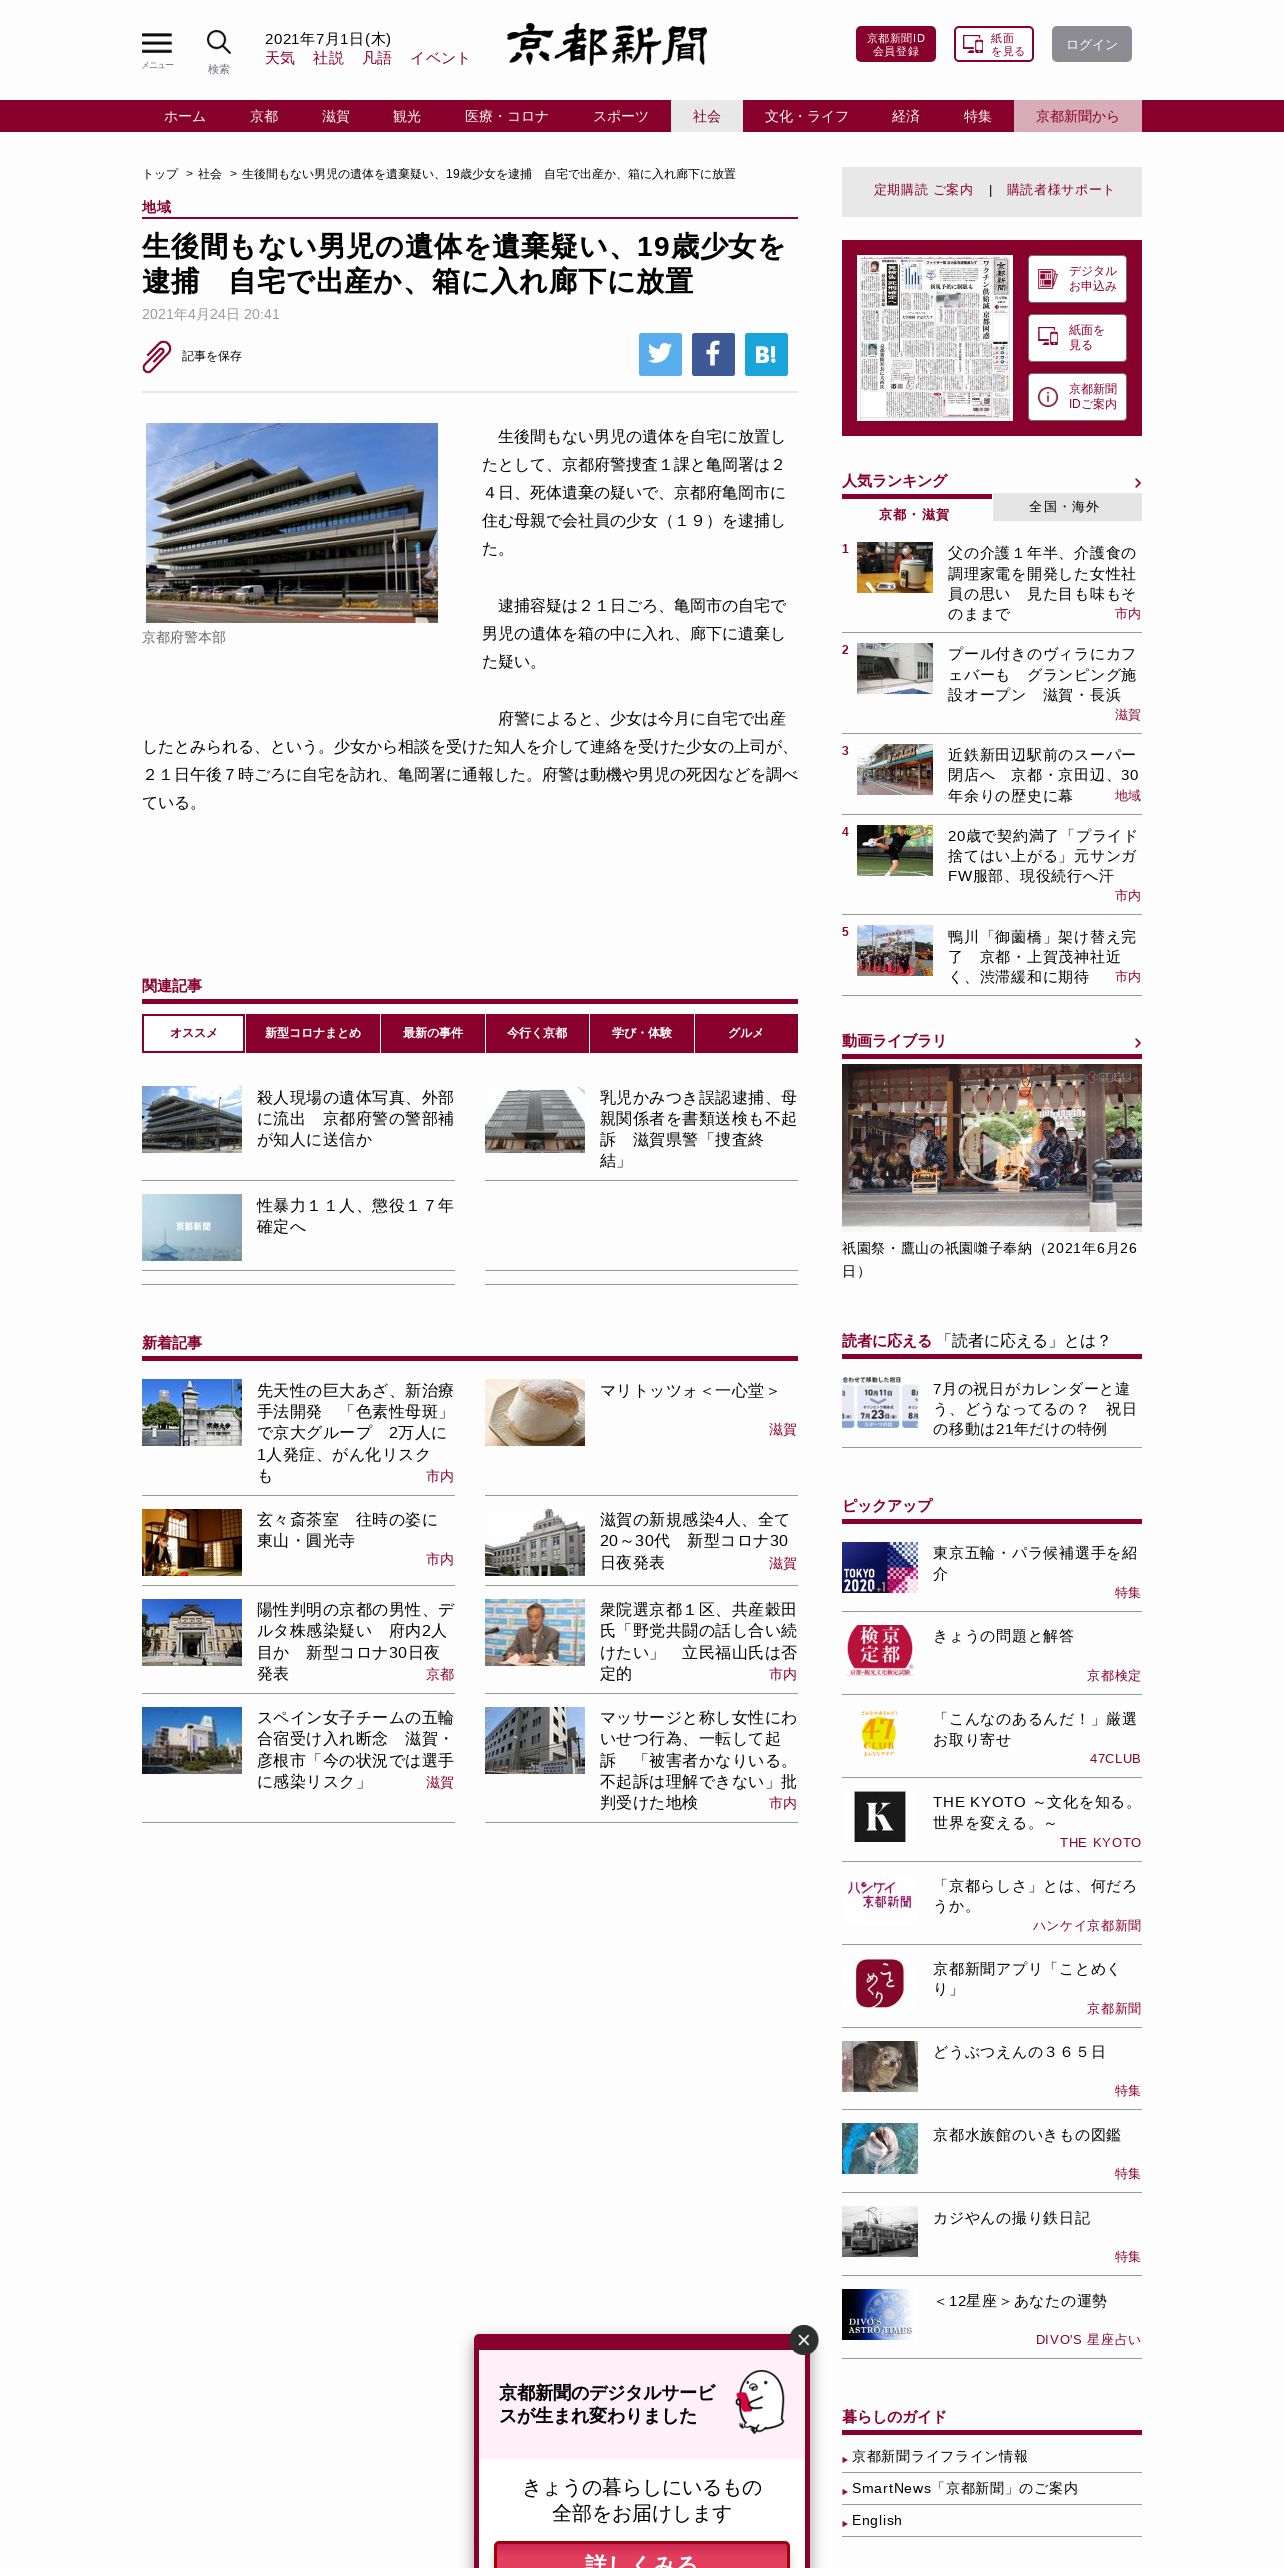The height and width of the screenshot is (2568, 1284).
Task: Open ranking 1 介護家電 article thumbnail
Action: click(895, 567)
